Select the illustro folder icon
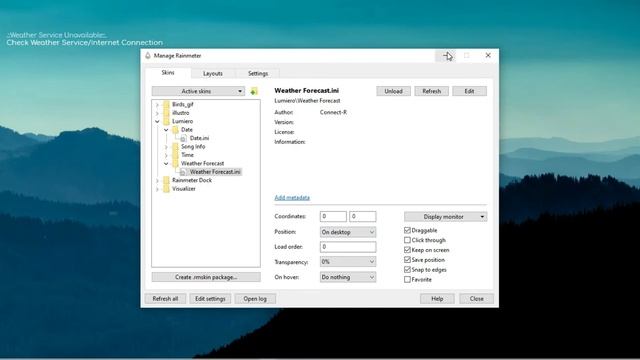 167,113
